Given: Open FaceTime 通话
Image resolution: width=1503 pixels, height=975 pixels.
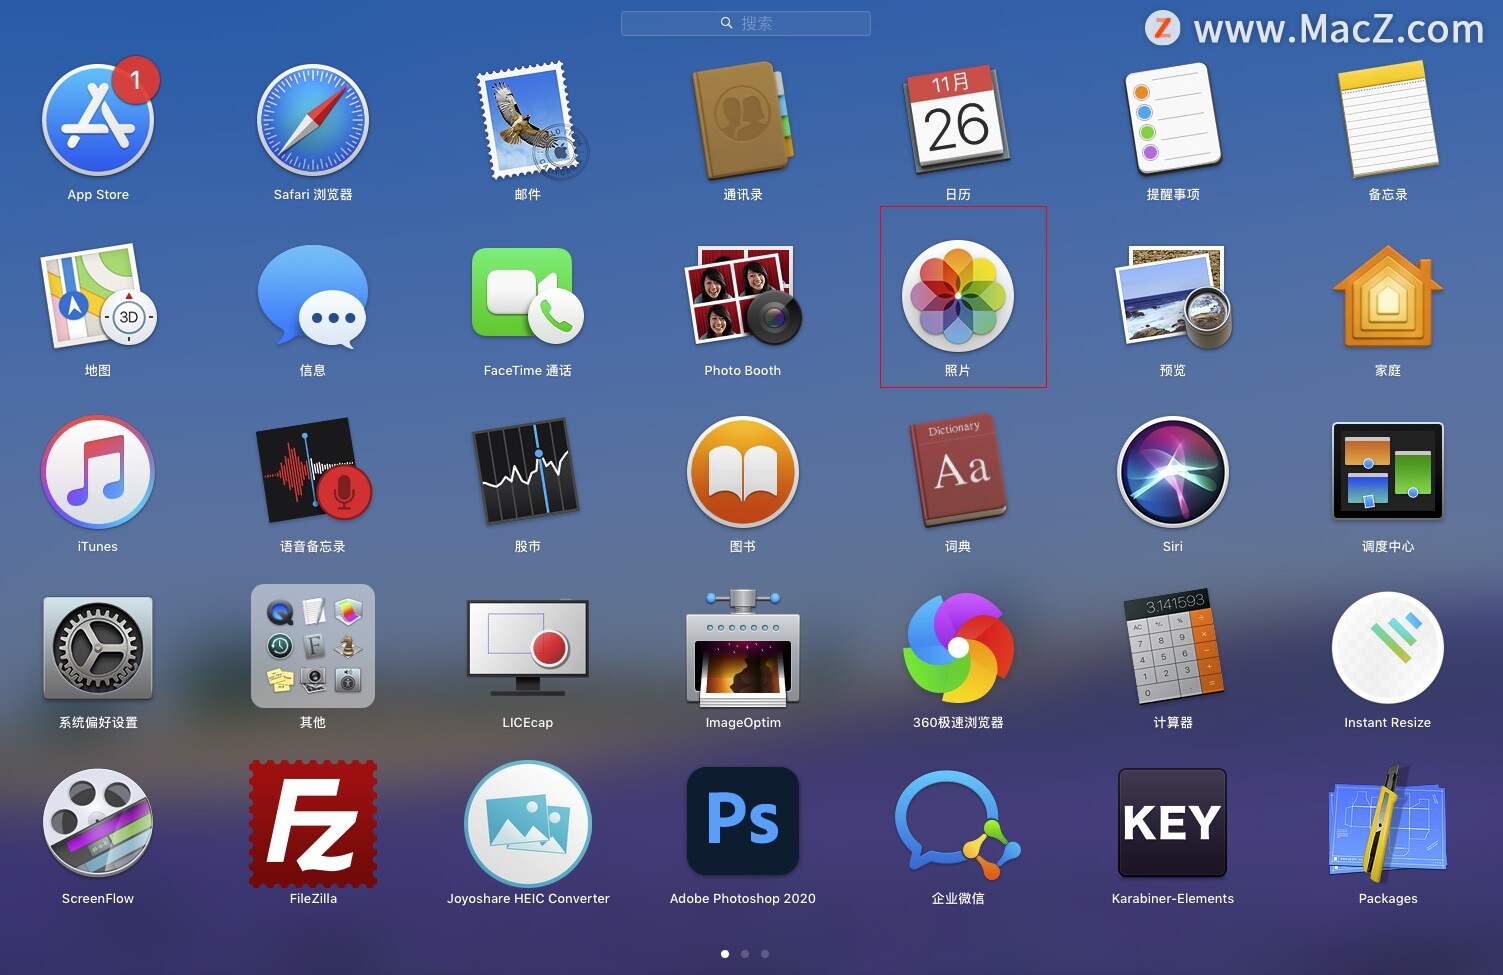Looking at the screenshot, I should (x=528, y=296).
